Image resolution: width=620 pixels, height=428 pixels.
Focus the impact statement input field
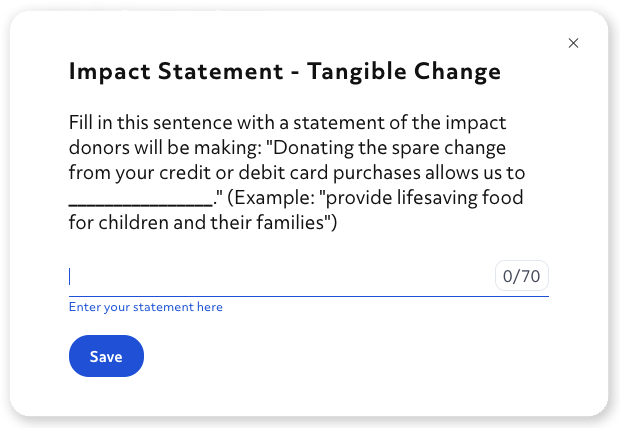point(280,277)
